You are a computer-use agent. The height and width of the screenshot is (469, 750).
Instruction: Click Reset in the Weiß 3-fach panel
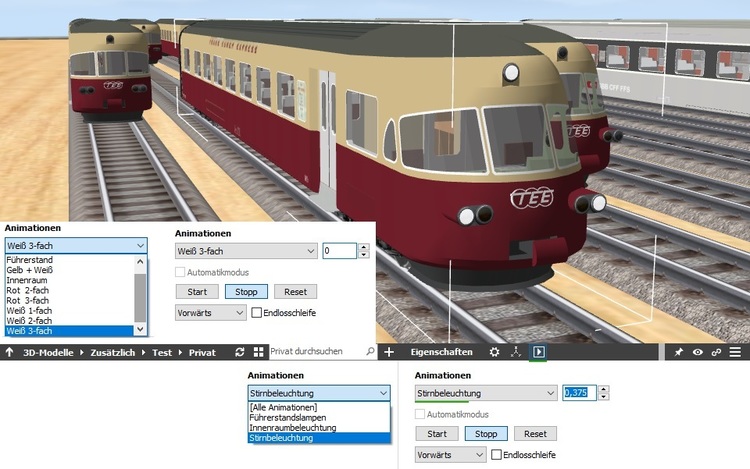295,292
